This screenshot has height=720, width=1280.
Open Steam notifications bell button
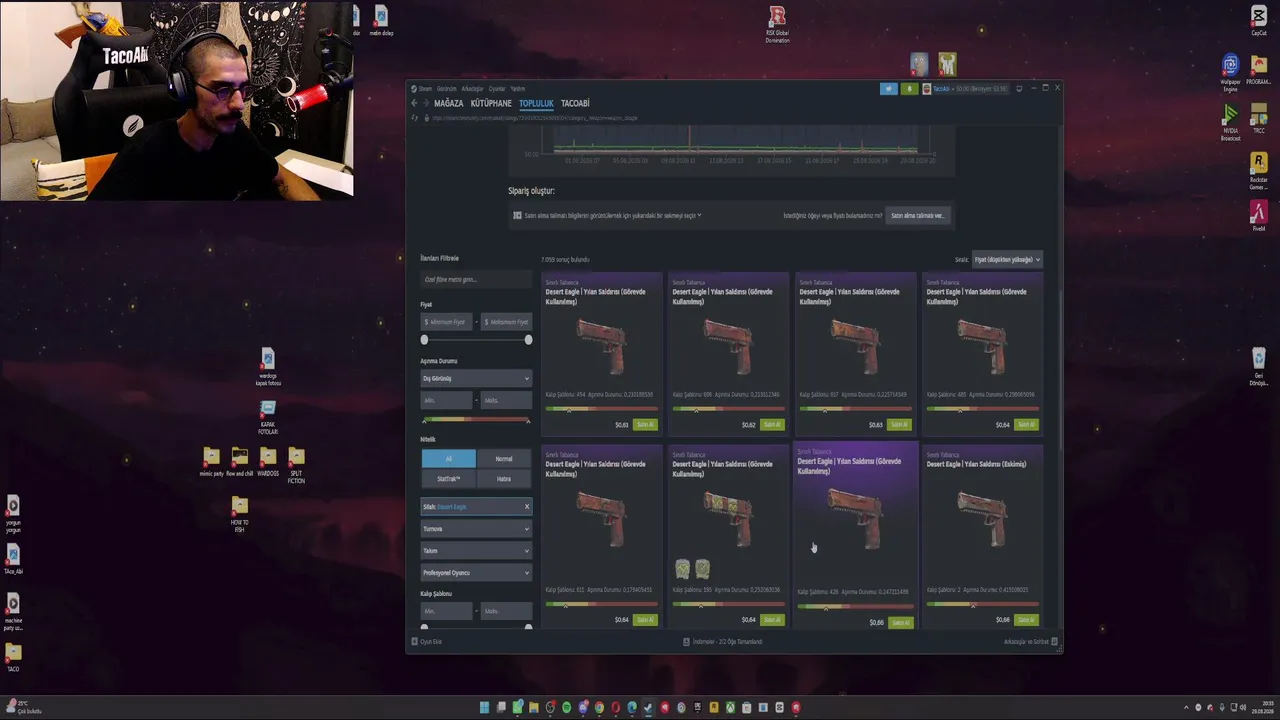(x=909, y=89)
